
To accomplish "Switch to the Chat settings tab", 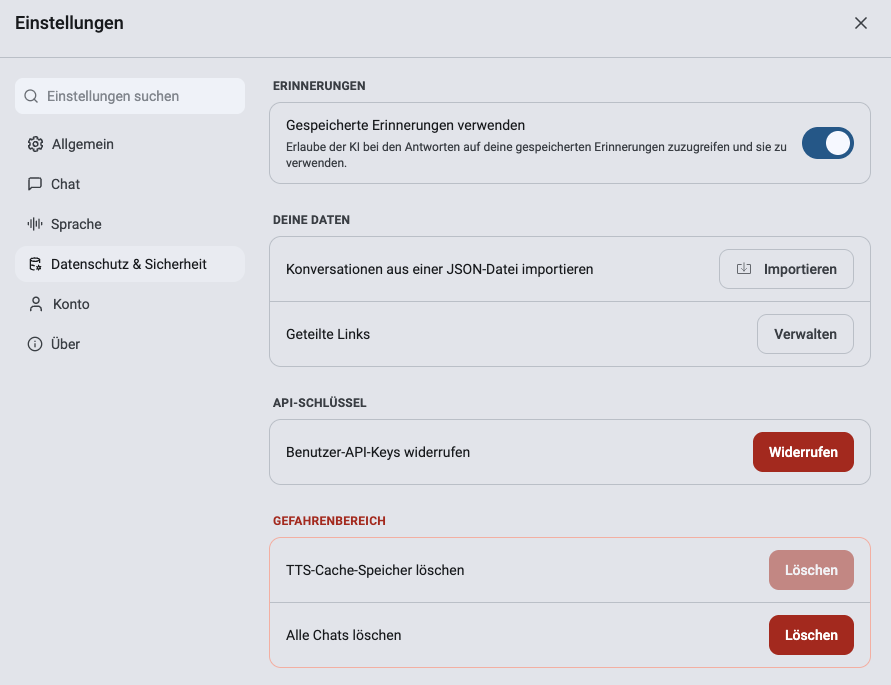I will [x=130, y=184].
